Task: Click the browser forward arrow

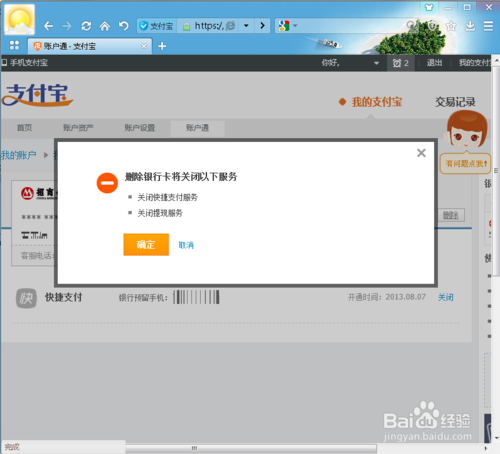Action: coord(67,26)
